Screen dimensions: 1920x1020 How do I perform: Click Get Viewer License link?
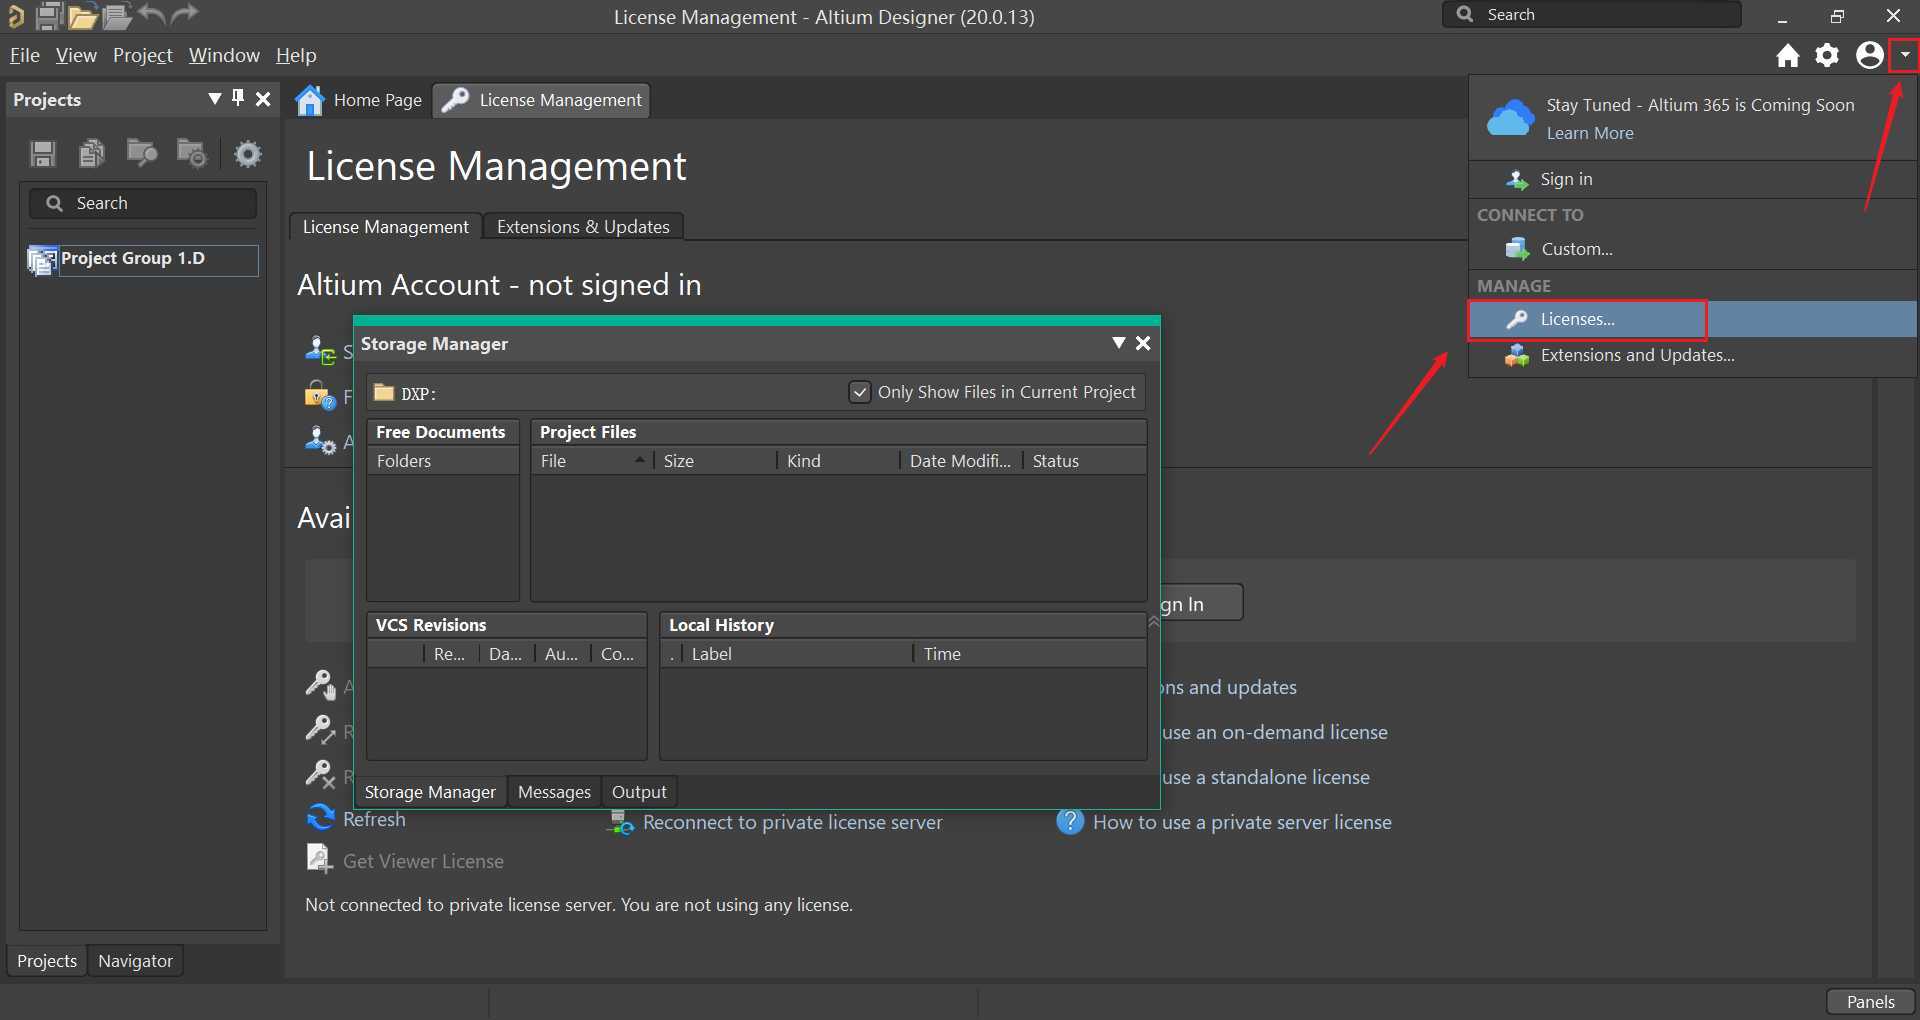coord(423,861)
